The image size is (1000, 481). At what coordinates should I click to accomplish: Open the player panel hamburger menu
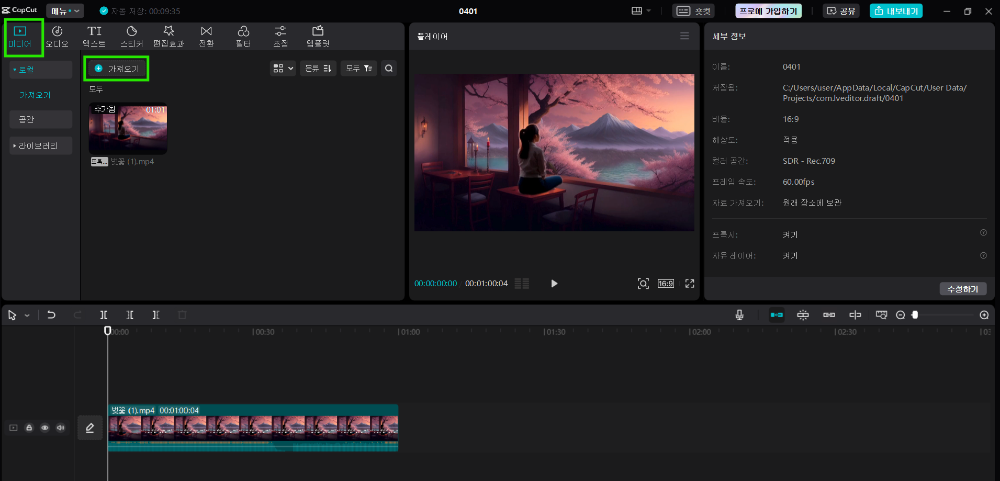pos(684,36)
